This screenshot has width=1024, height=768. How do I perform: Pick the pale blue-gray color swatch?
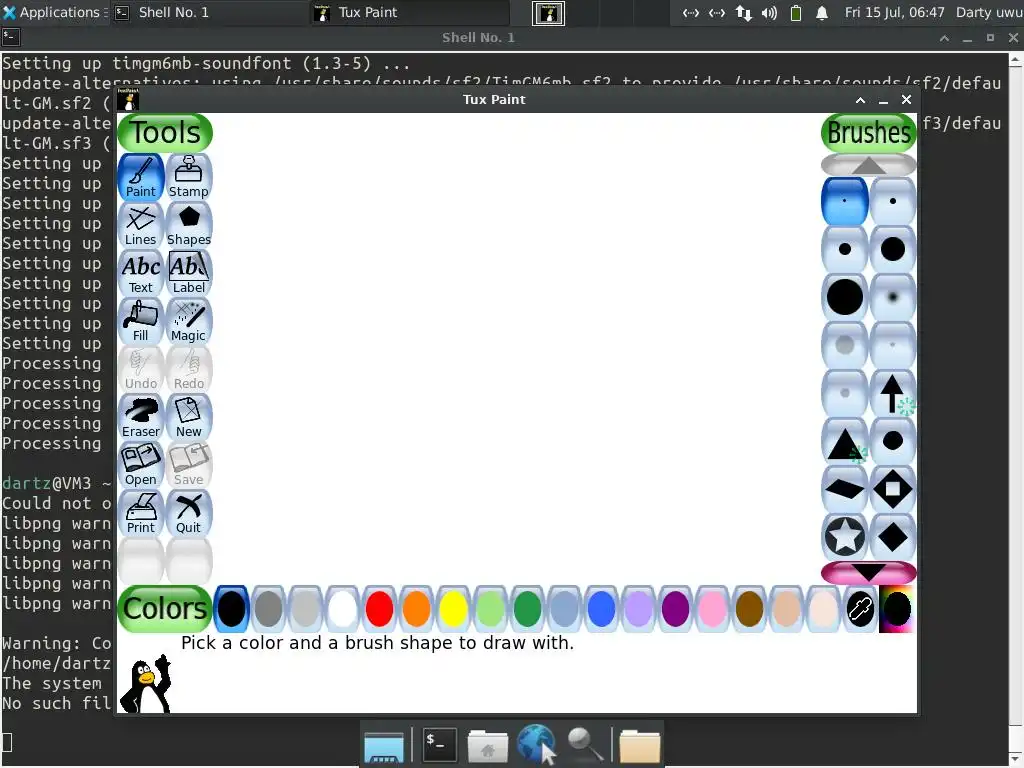tap(564, 609)
